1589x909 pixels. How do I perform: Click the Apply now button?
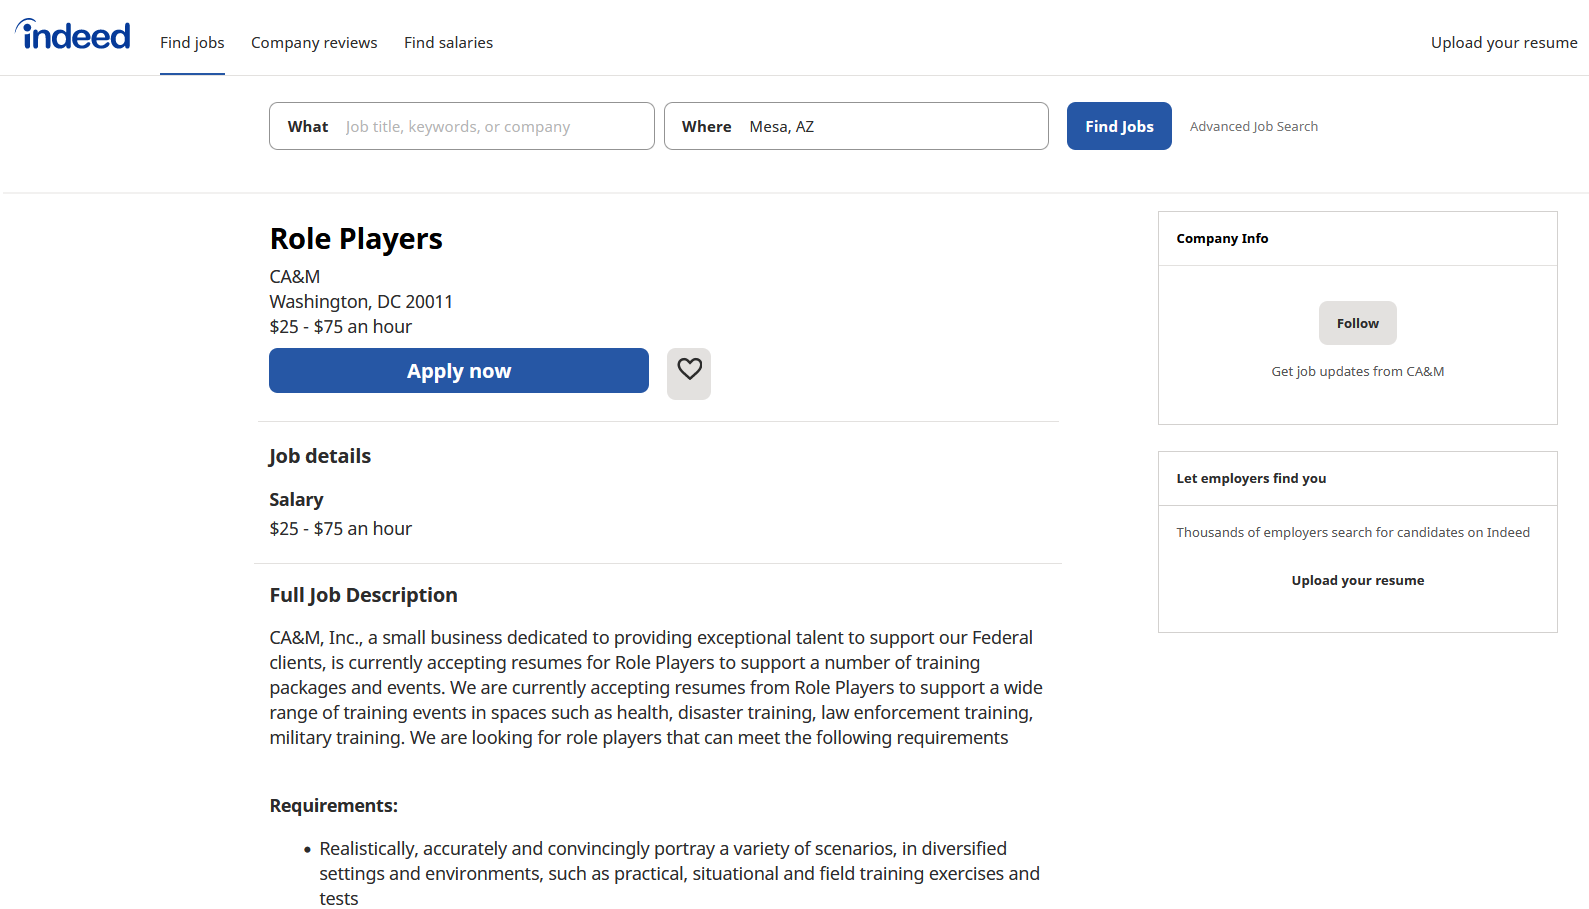point(459,371)
